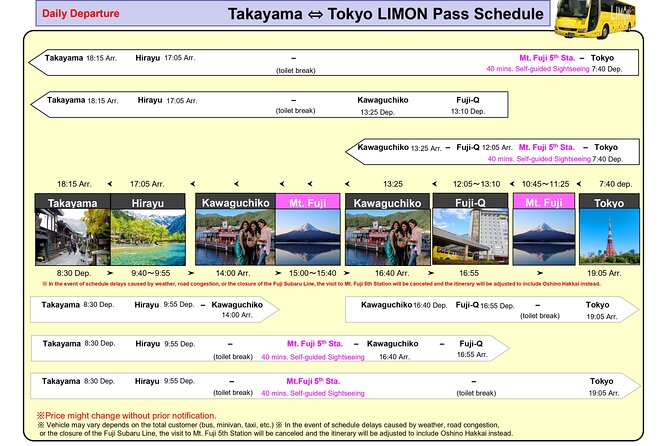Click the yellow LIMON bus picture
Screen dimensions: 669x446
pos(596,18)
